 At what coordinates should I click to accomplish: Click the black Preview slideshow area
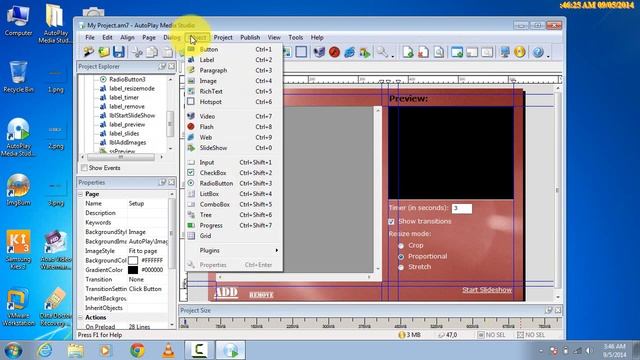click(x=451, y=153)
